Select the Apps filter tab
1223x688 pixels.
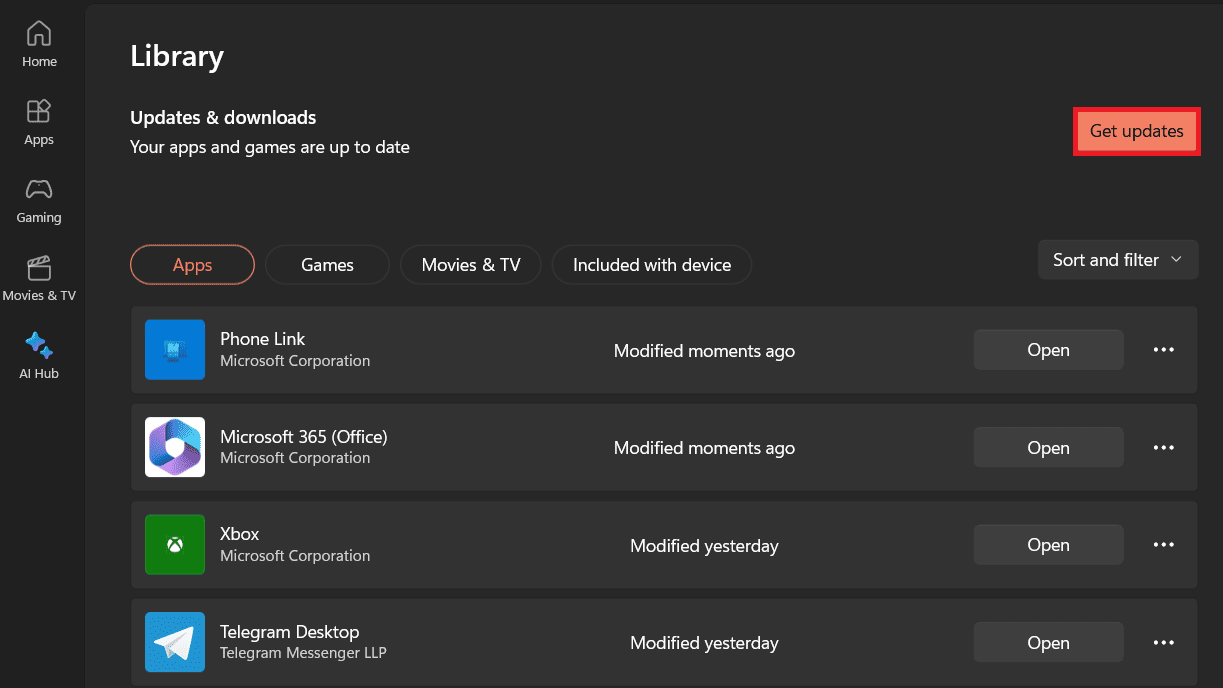(x=192, y=265)
